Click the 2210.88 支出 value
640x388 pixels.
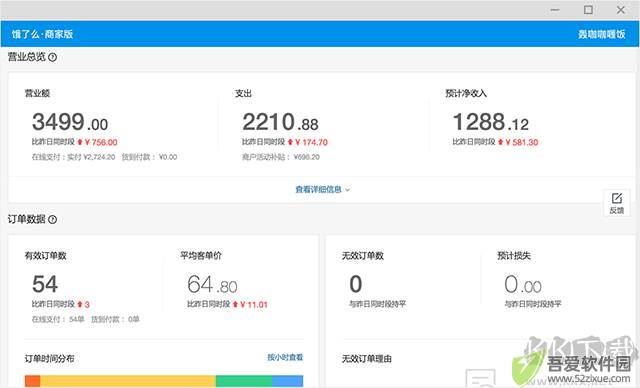[x=280, y=122]
